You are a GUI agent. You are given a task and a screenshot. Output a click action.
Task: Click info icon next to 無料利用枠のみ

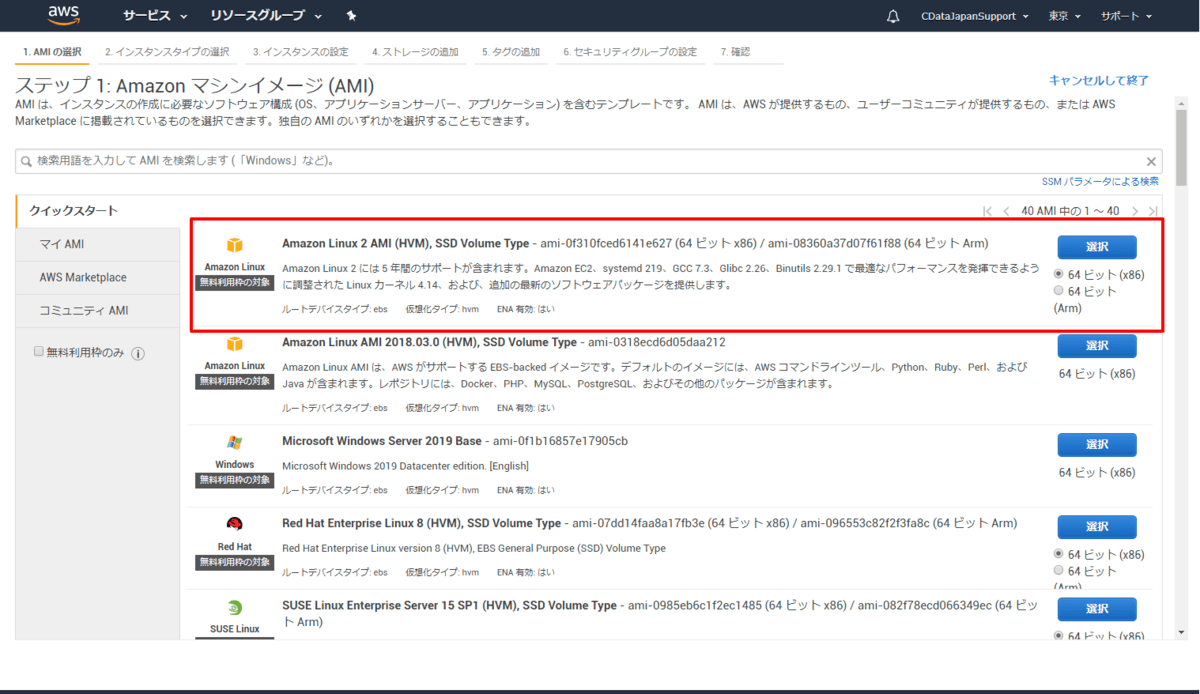[138, 353]
